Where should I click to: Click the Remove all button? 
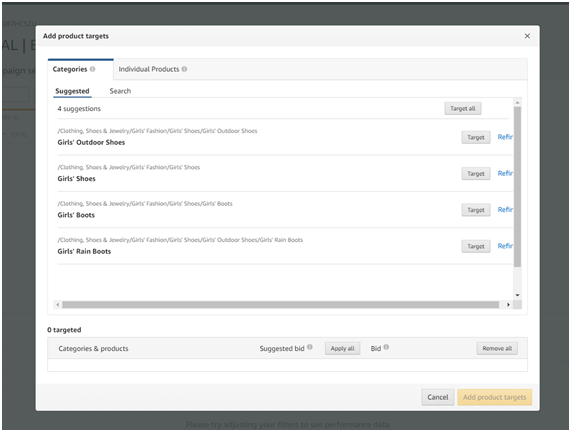click(x=497, y=349)
